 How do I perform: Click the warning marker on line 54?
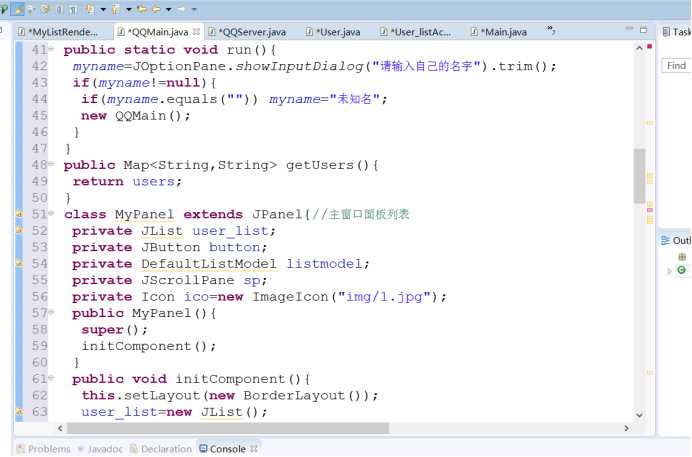[x=19, y=263]
